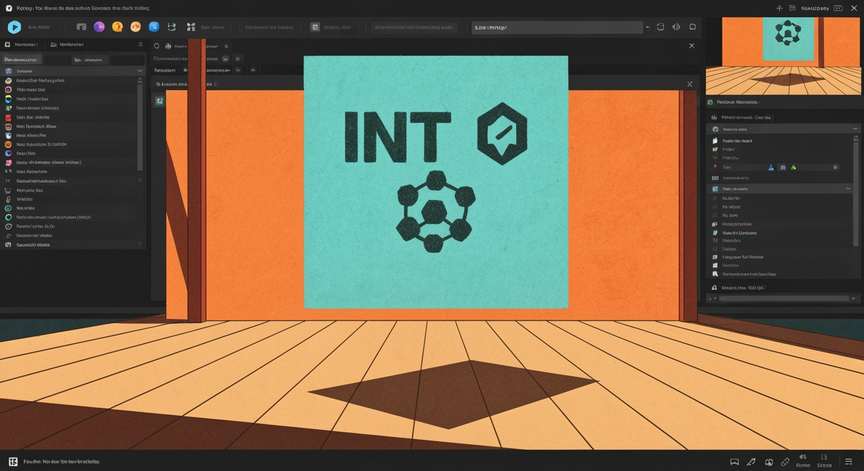Click the molecule network symbol on the poster

point(435,212)
